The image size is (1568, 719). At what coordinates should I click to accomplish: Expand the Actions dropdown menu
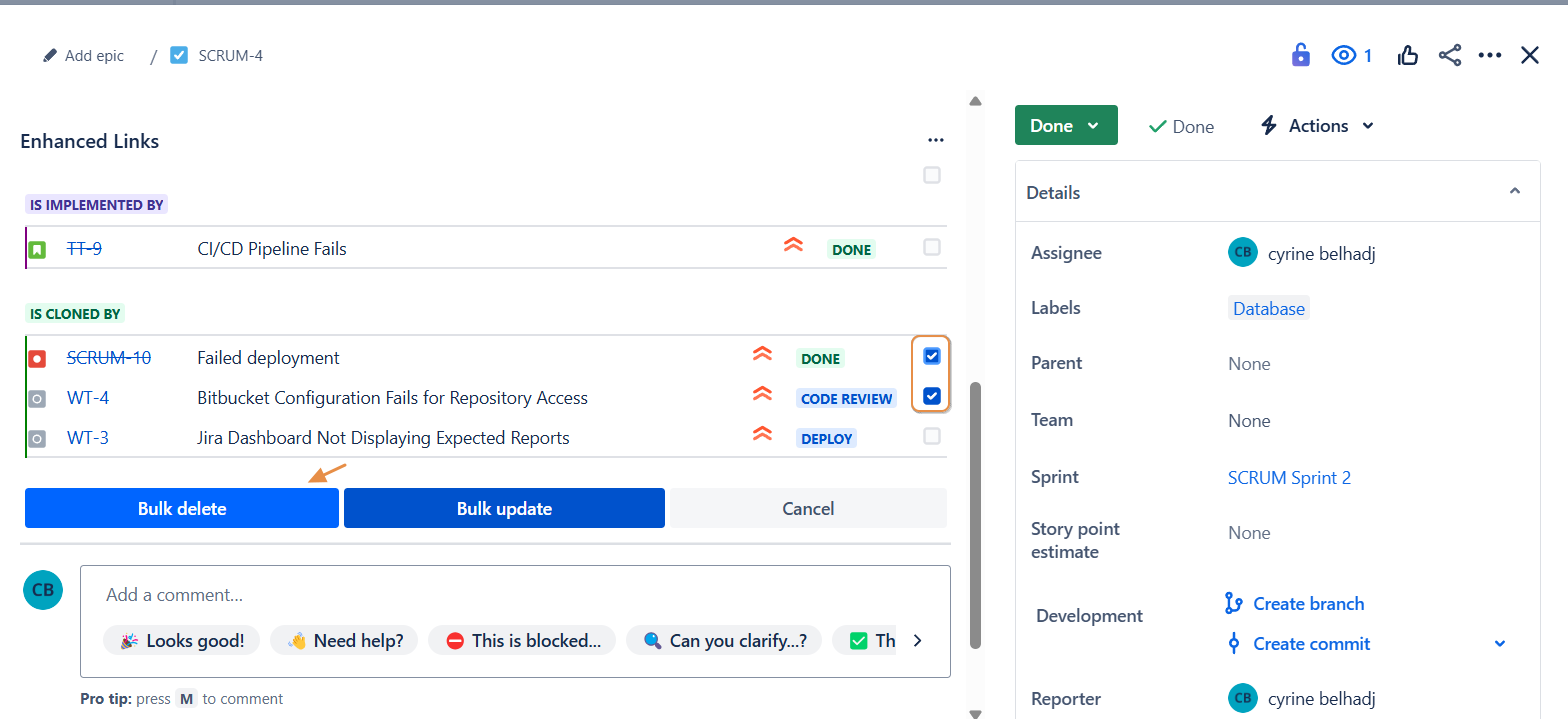click(x=1317, y=126)
